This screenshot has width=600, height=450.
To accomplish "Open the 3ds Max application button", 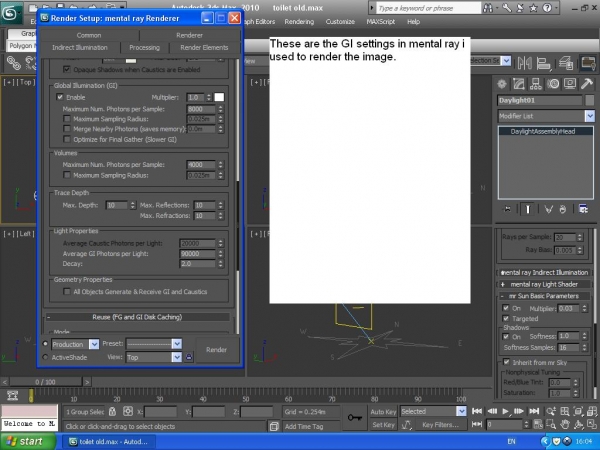I will [10, 13].
